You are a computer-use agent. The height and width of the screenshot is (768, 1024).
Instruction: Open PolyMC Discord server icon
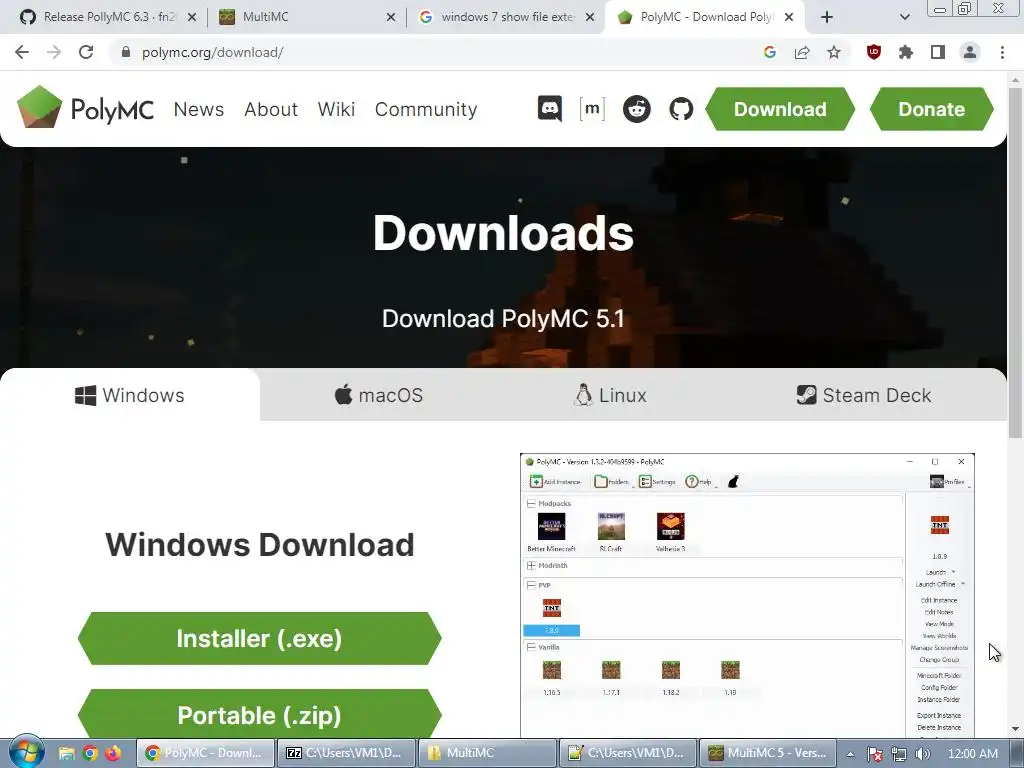coord(550,109)
